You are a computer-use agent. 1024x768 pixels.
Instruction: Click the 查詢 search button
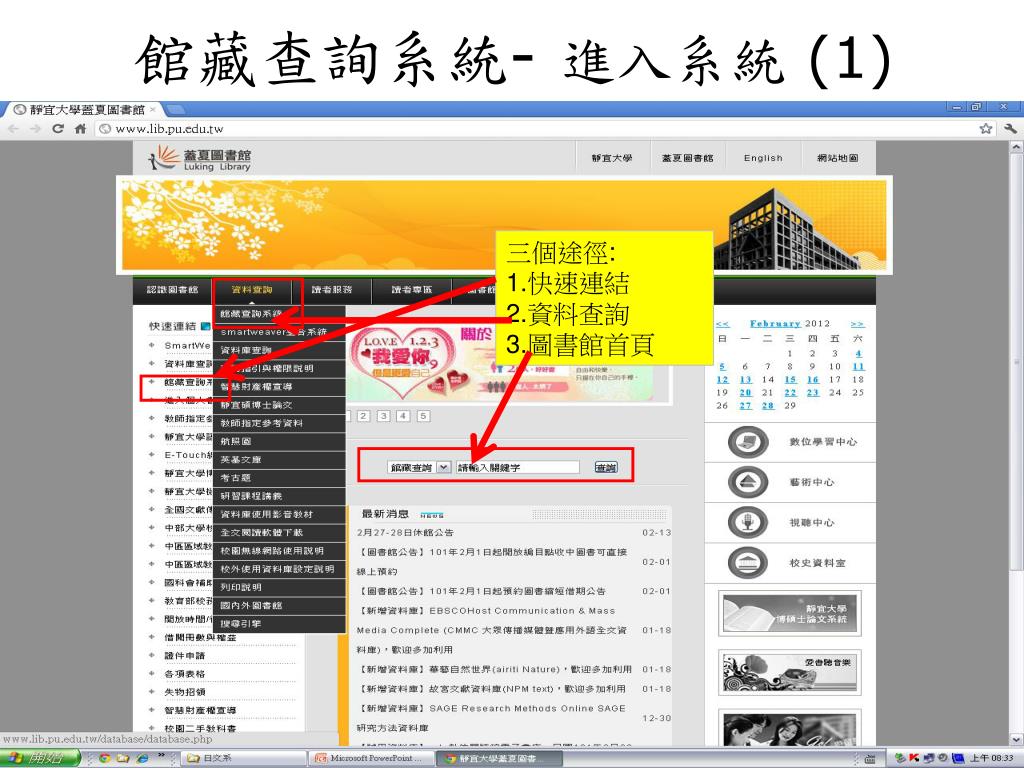[x=606, y=468]
